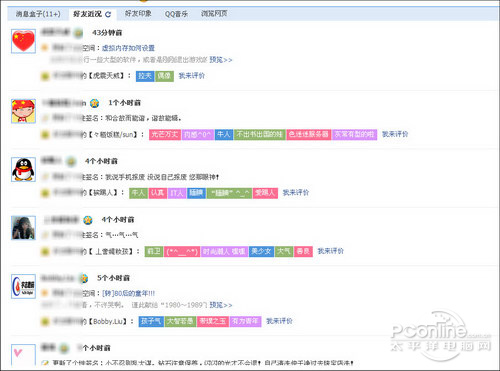The image size is (500, 371).
Task: Click the impression icon before 【缺陷人】
Action: [x=45, y=193]
